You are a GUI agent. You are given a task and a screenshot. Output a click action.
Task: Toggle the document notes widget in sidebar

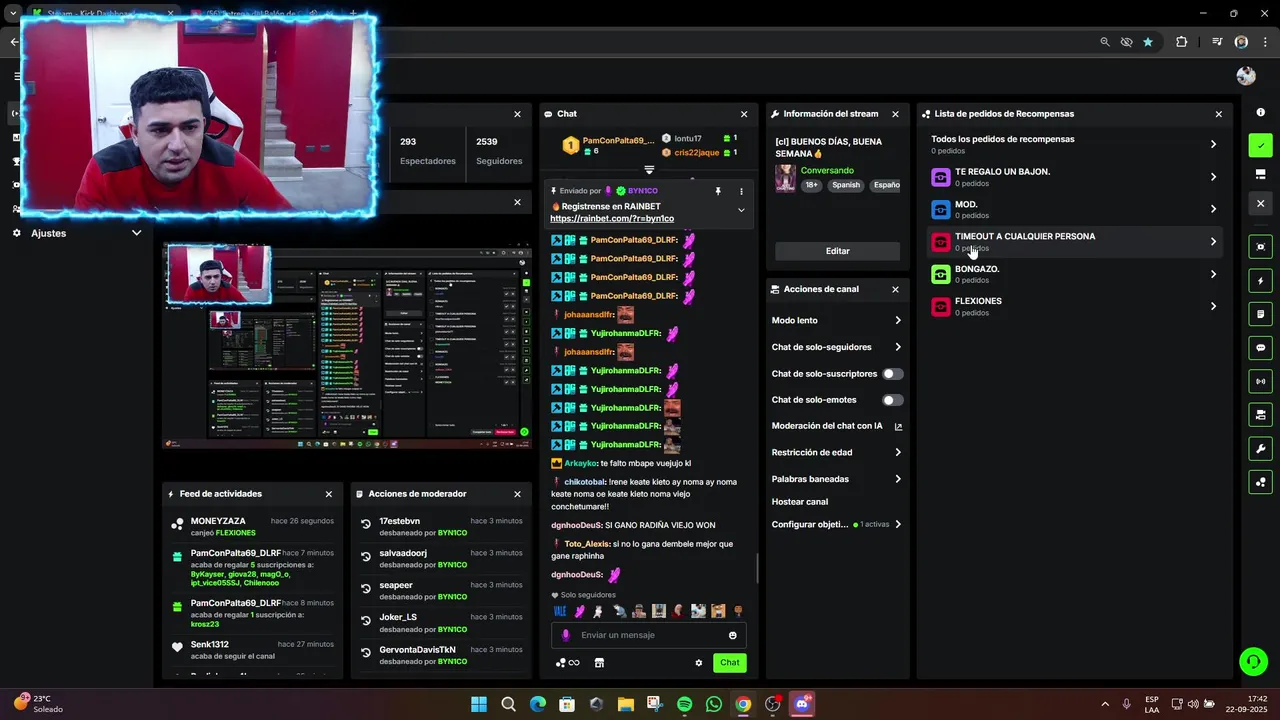tap(1260, 314)
